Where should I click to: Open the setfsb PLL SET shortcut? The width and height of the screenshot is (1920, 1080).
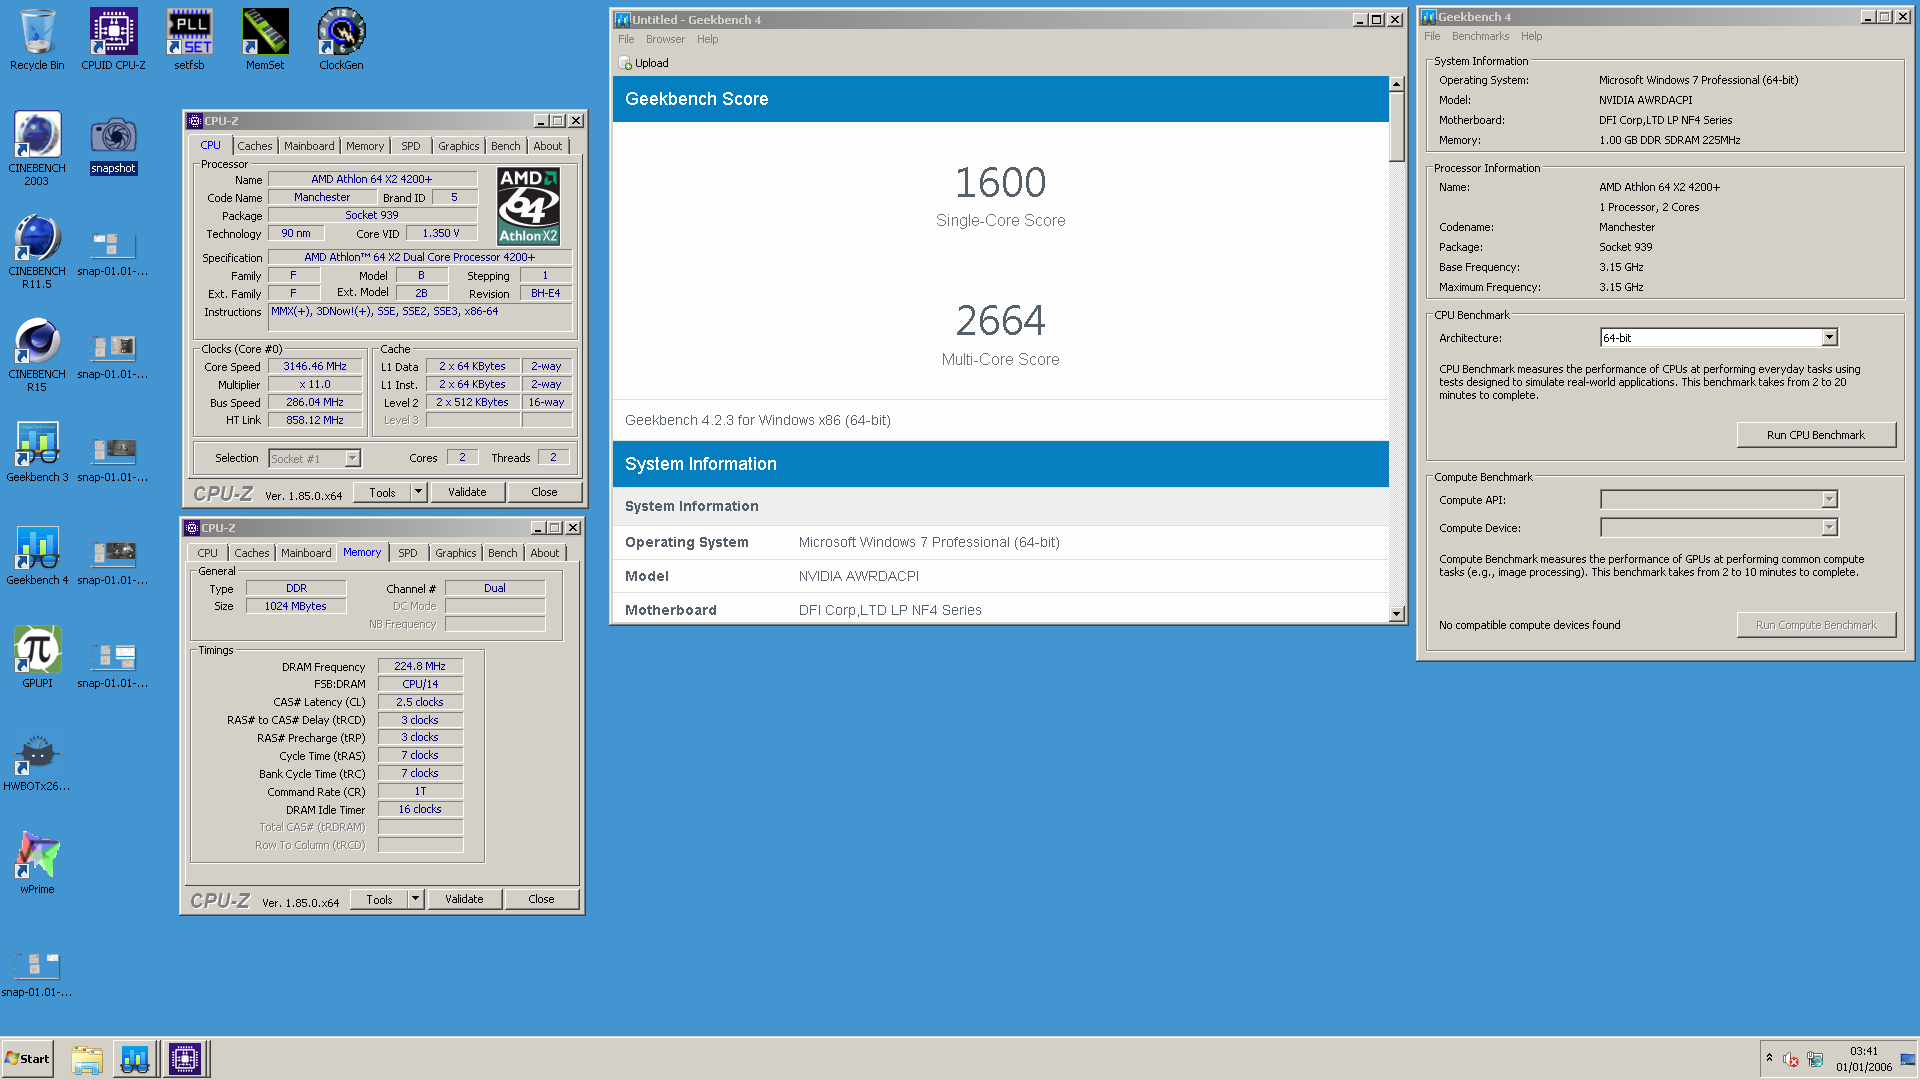click(x=189, y=40)
